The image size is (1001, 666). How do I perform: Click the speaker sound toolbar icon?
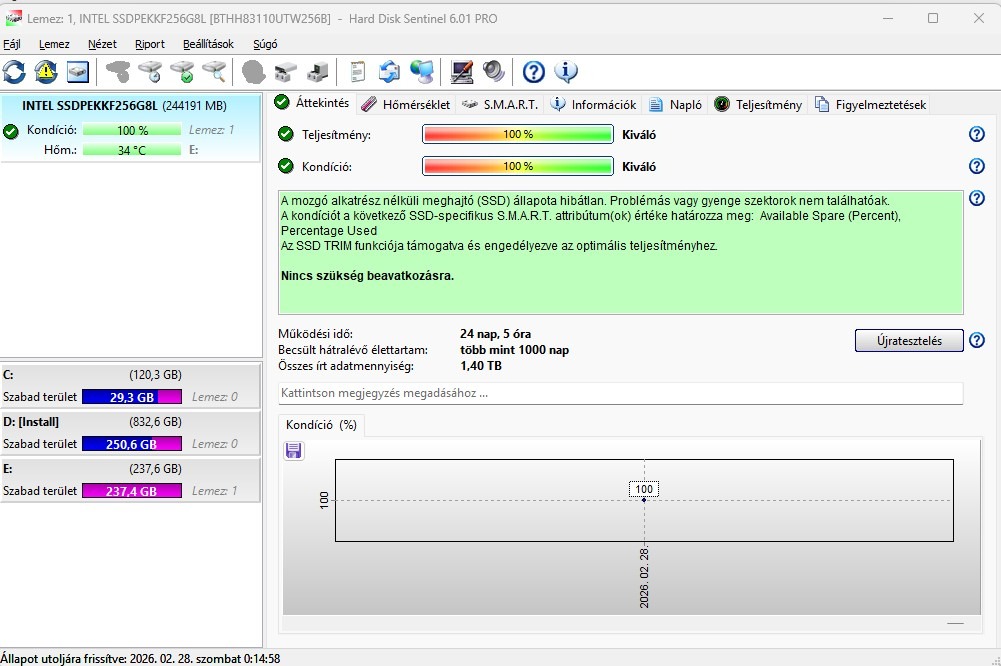click(x=493, y=72)
